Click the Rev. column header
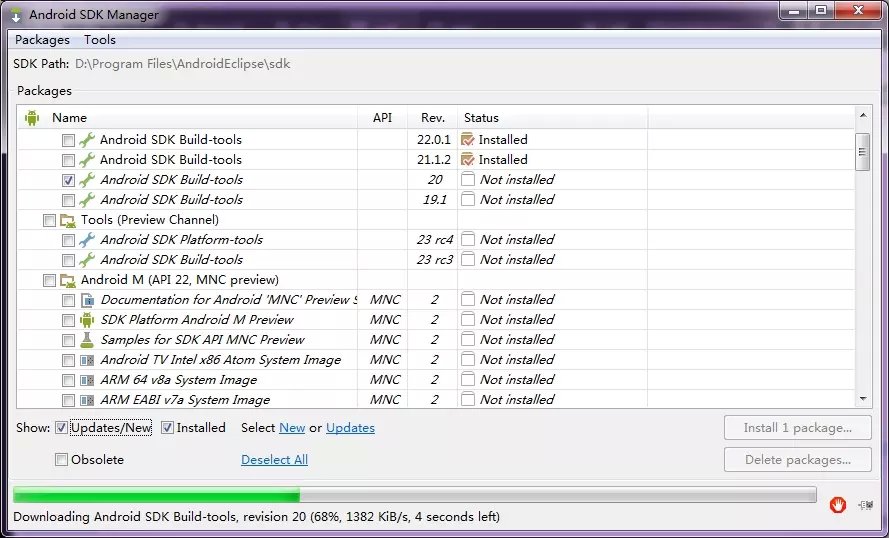This screenshot has height=538, width=889. 433,118
